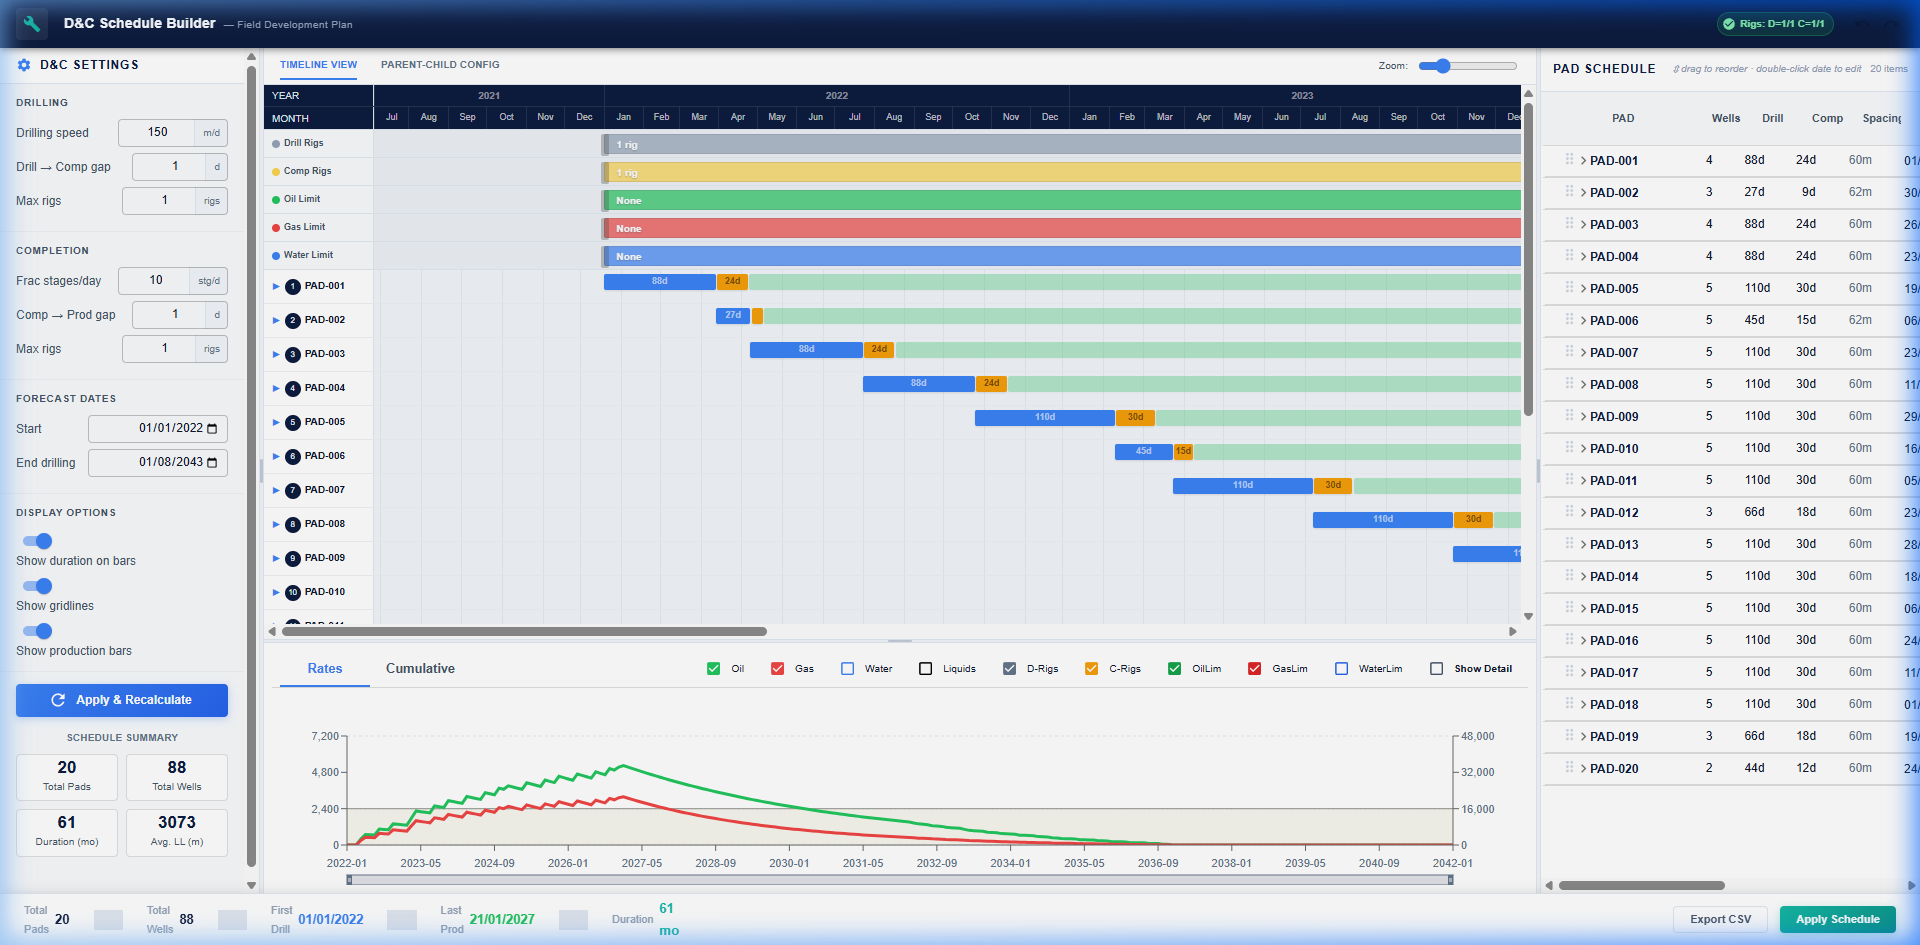This screenshot has width=1920, height=945.
Task: Expand PAD-007 row in Pad Schedule
Action: pos(1584,352)
